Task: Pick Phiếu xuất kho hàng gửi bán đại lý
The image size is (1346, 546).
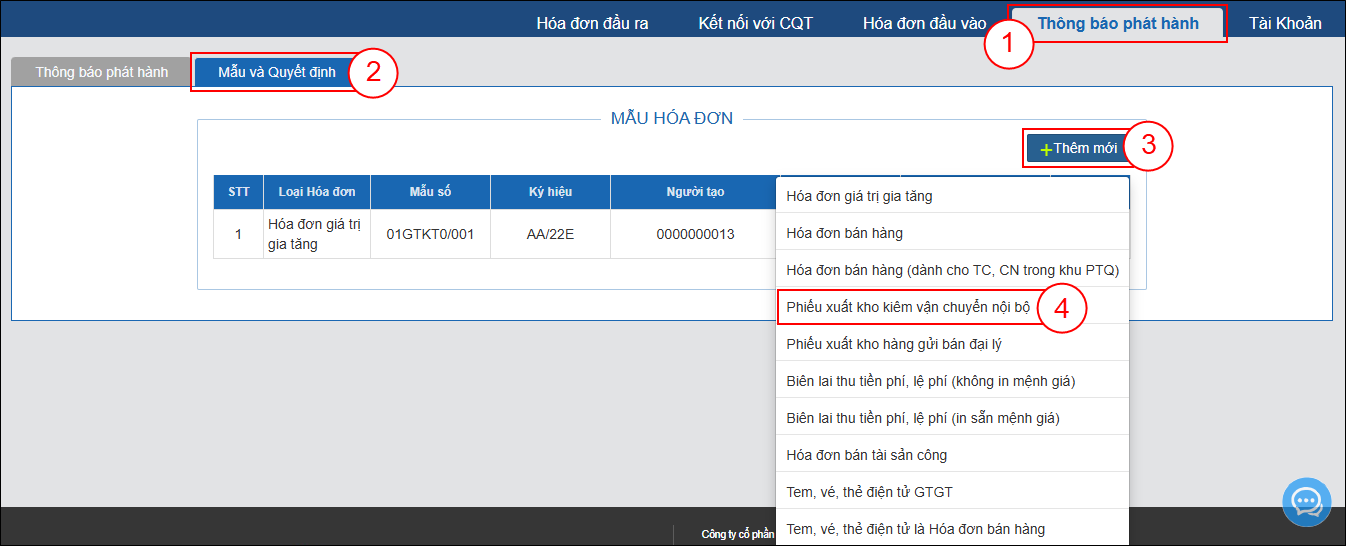Action: (893, 344)
